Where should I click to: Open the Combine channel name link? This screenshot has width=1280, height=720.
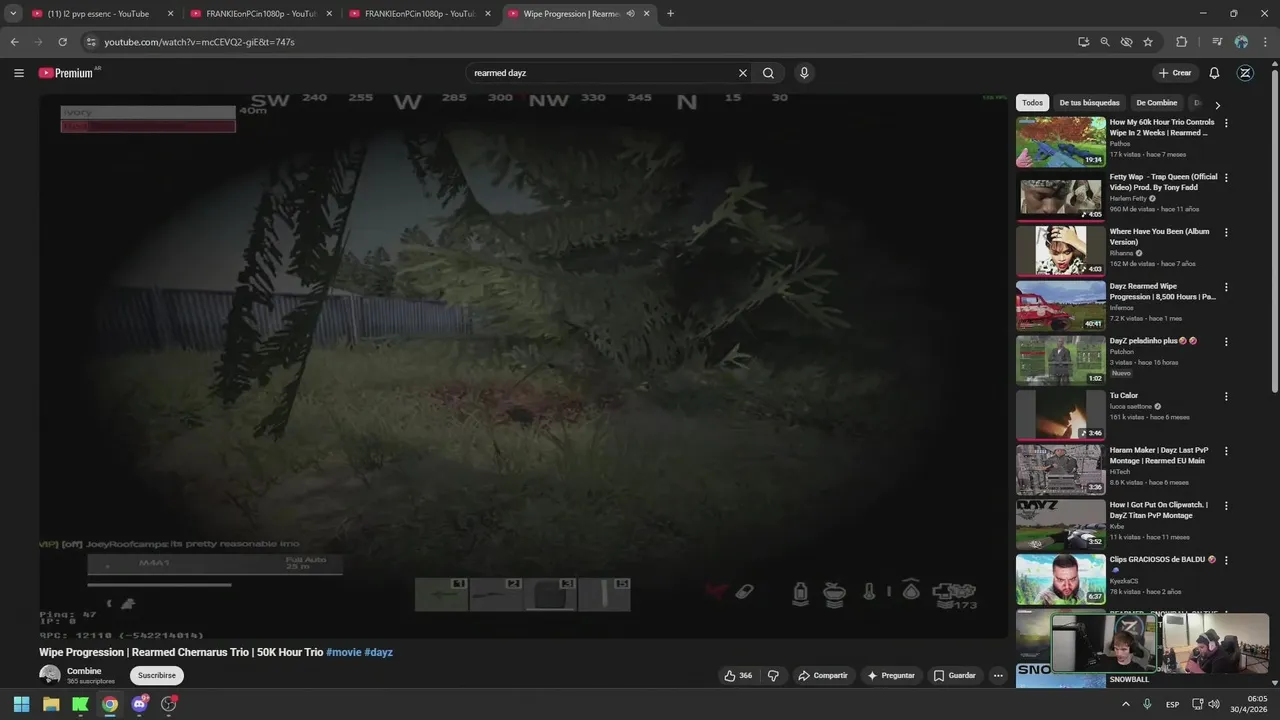click(84, 671)
